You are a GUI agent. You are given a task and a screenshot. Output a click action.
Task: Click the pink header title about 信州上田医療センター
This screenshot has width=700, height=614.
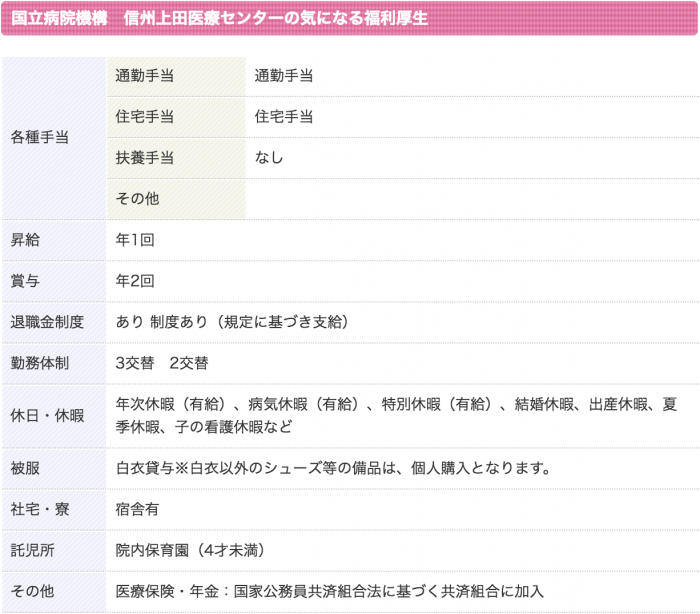click(x=219, y=18)
